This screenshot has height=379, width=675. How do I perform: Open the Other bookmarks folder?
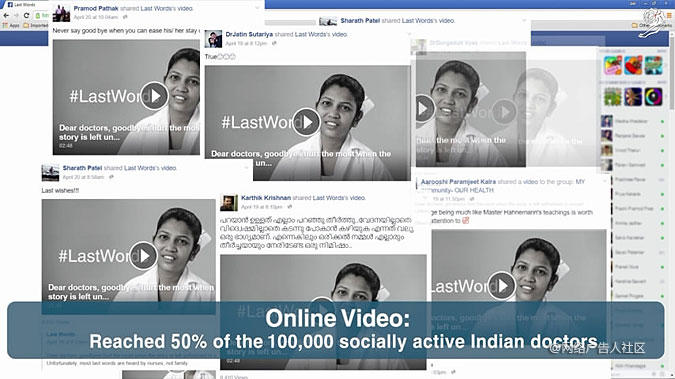(651, 25)
